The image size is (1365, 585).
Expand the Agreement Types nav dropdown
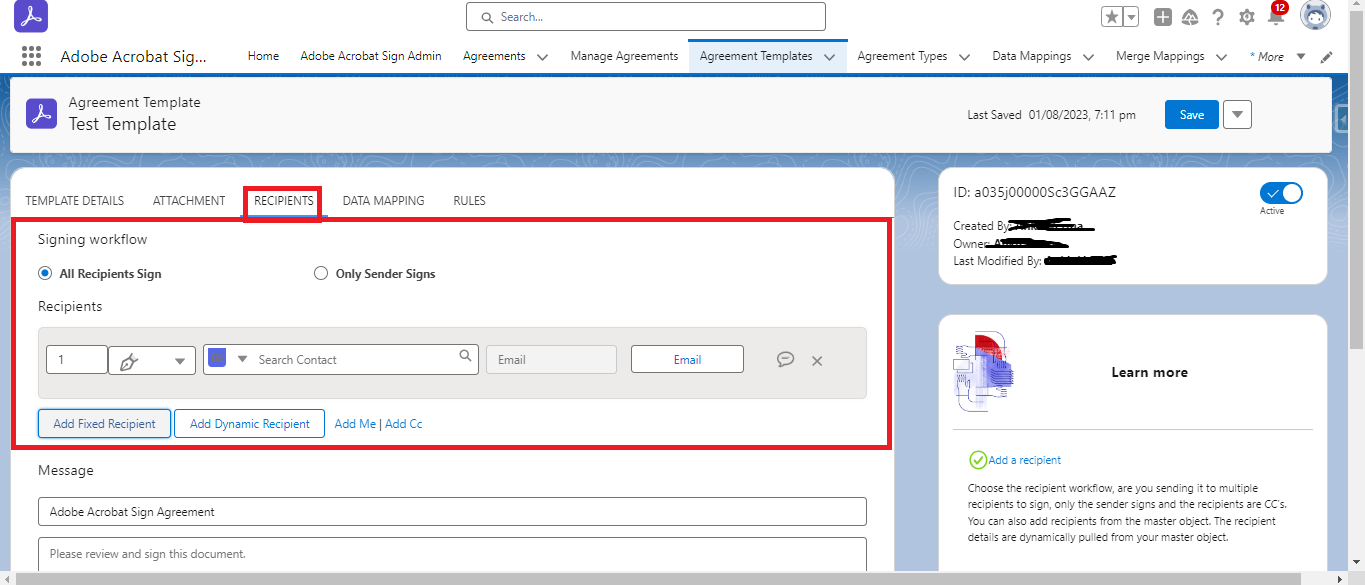click(964, 57)
